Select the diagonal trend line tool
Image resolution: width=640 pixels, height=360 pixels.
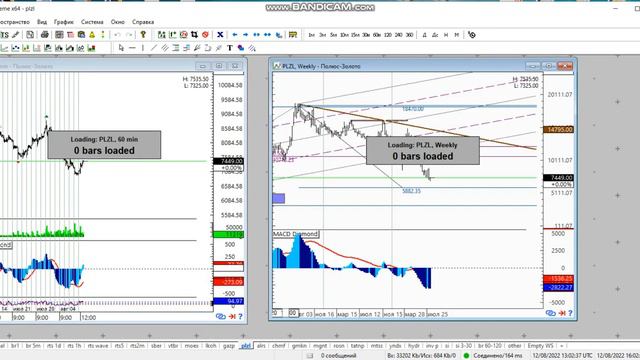pos(154,48)
